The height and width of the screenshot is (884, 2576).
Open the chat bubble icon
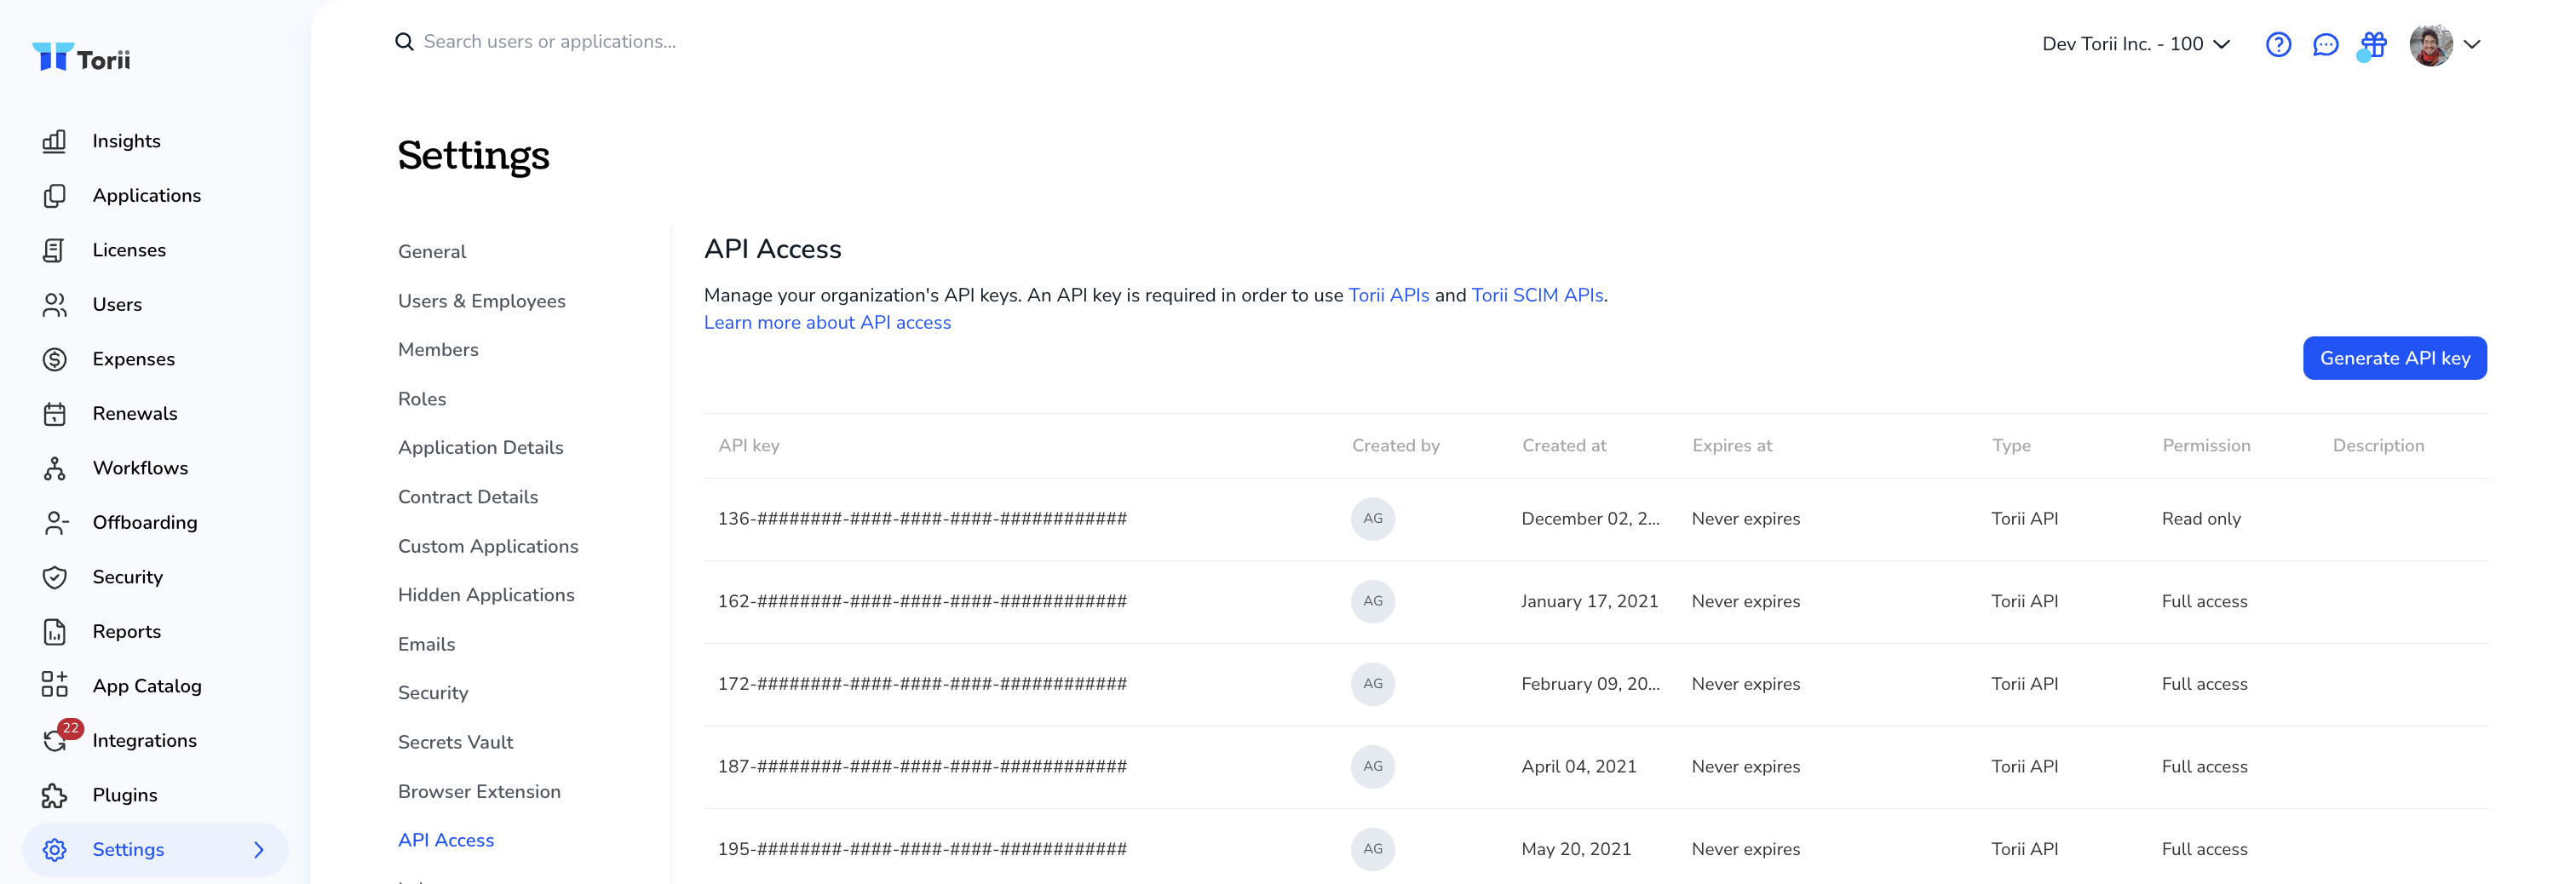[x=2325, y=44]
